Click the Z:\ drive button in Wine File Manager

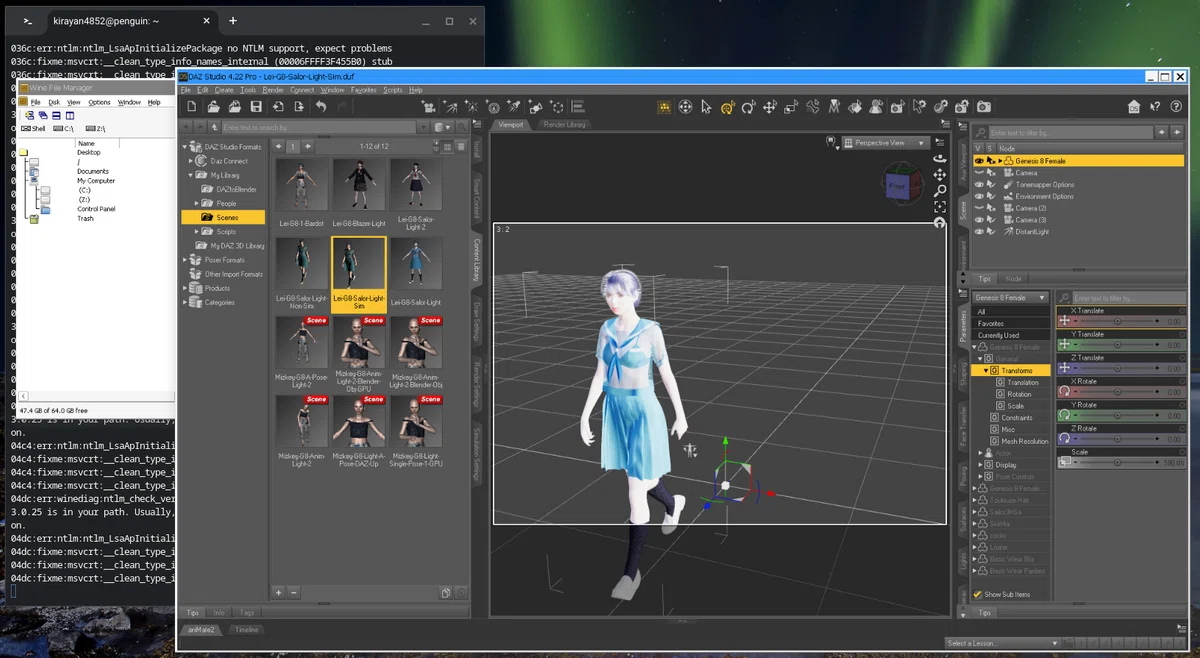pos(95,128)
